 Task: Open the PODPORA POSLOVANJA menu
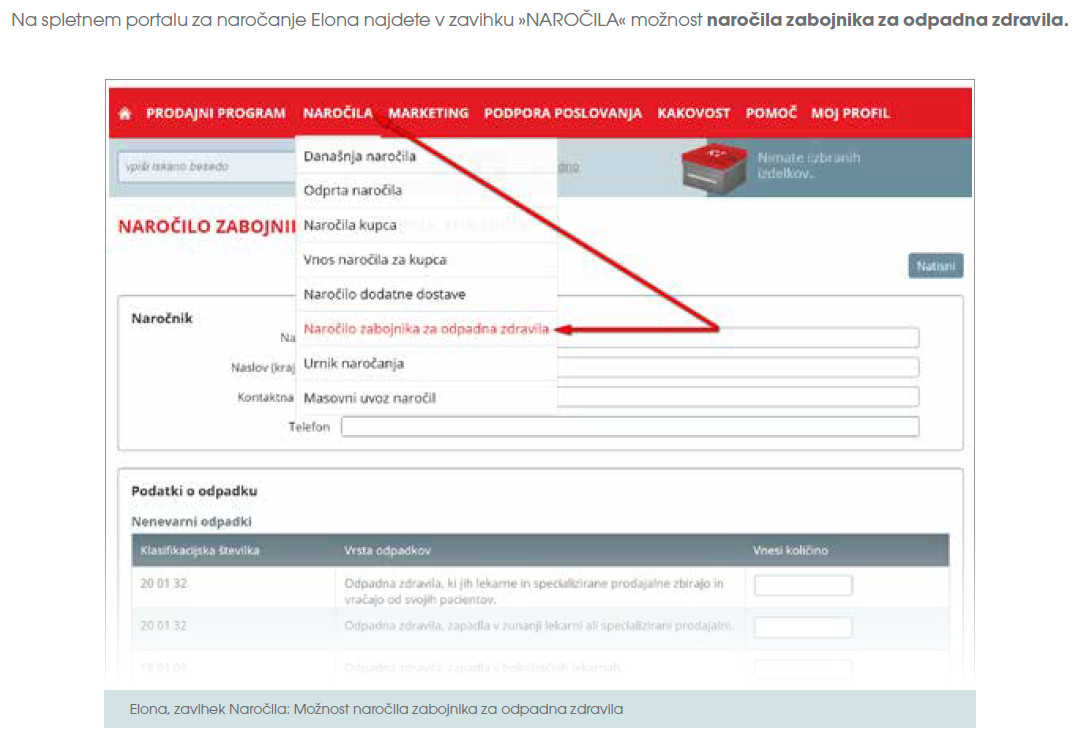click(563, 113)
